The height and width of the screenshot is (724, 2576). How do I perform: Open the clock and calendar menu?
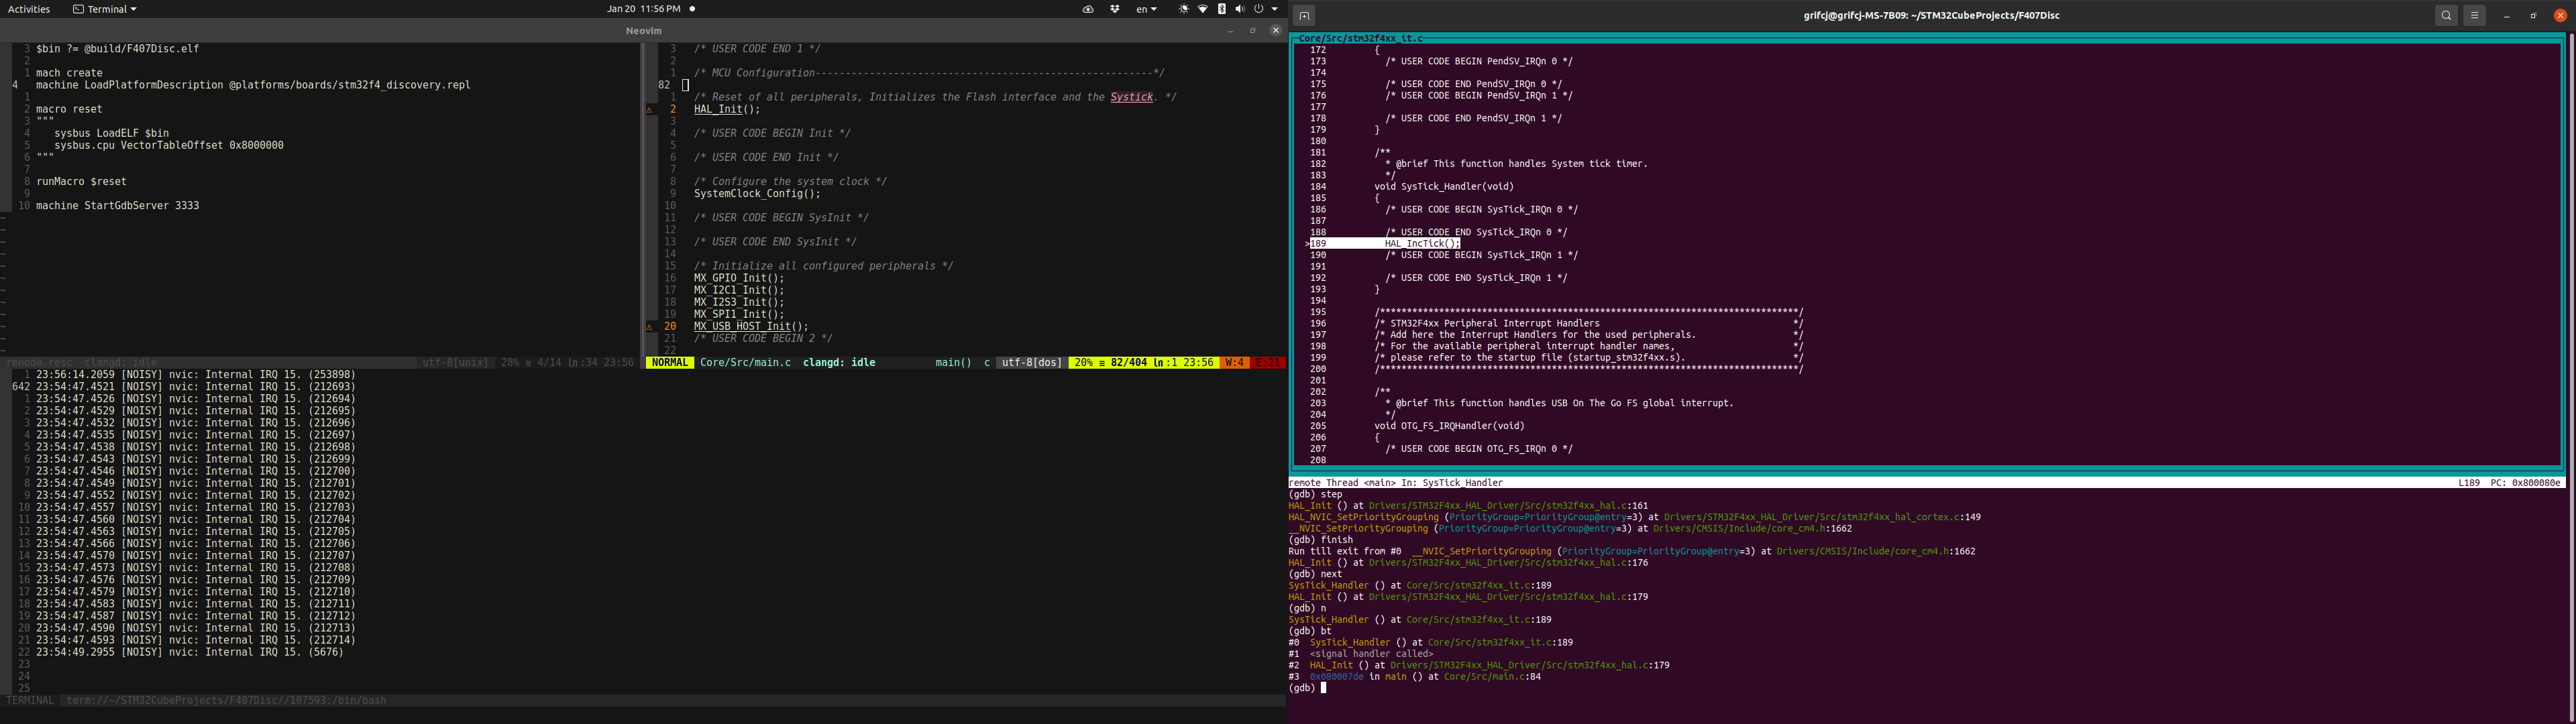click(643, 9)
